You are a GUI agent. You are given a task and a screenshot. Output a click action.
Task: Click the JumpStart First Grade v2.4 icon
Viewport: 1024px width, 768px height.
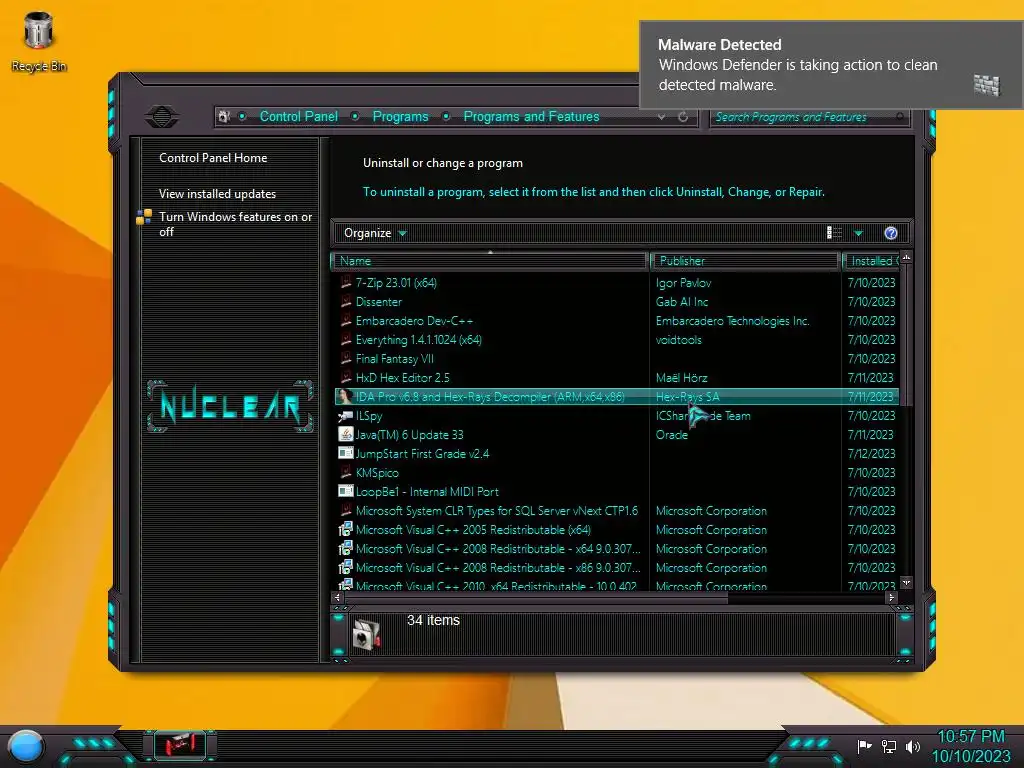click(345, 453)
